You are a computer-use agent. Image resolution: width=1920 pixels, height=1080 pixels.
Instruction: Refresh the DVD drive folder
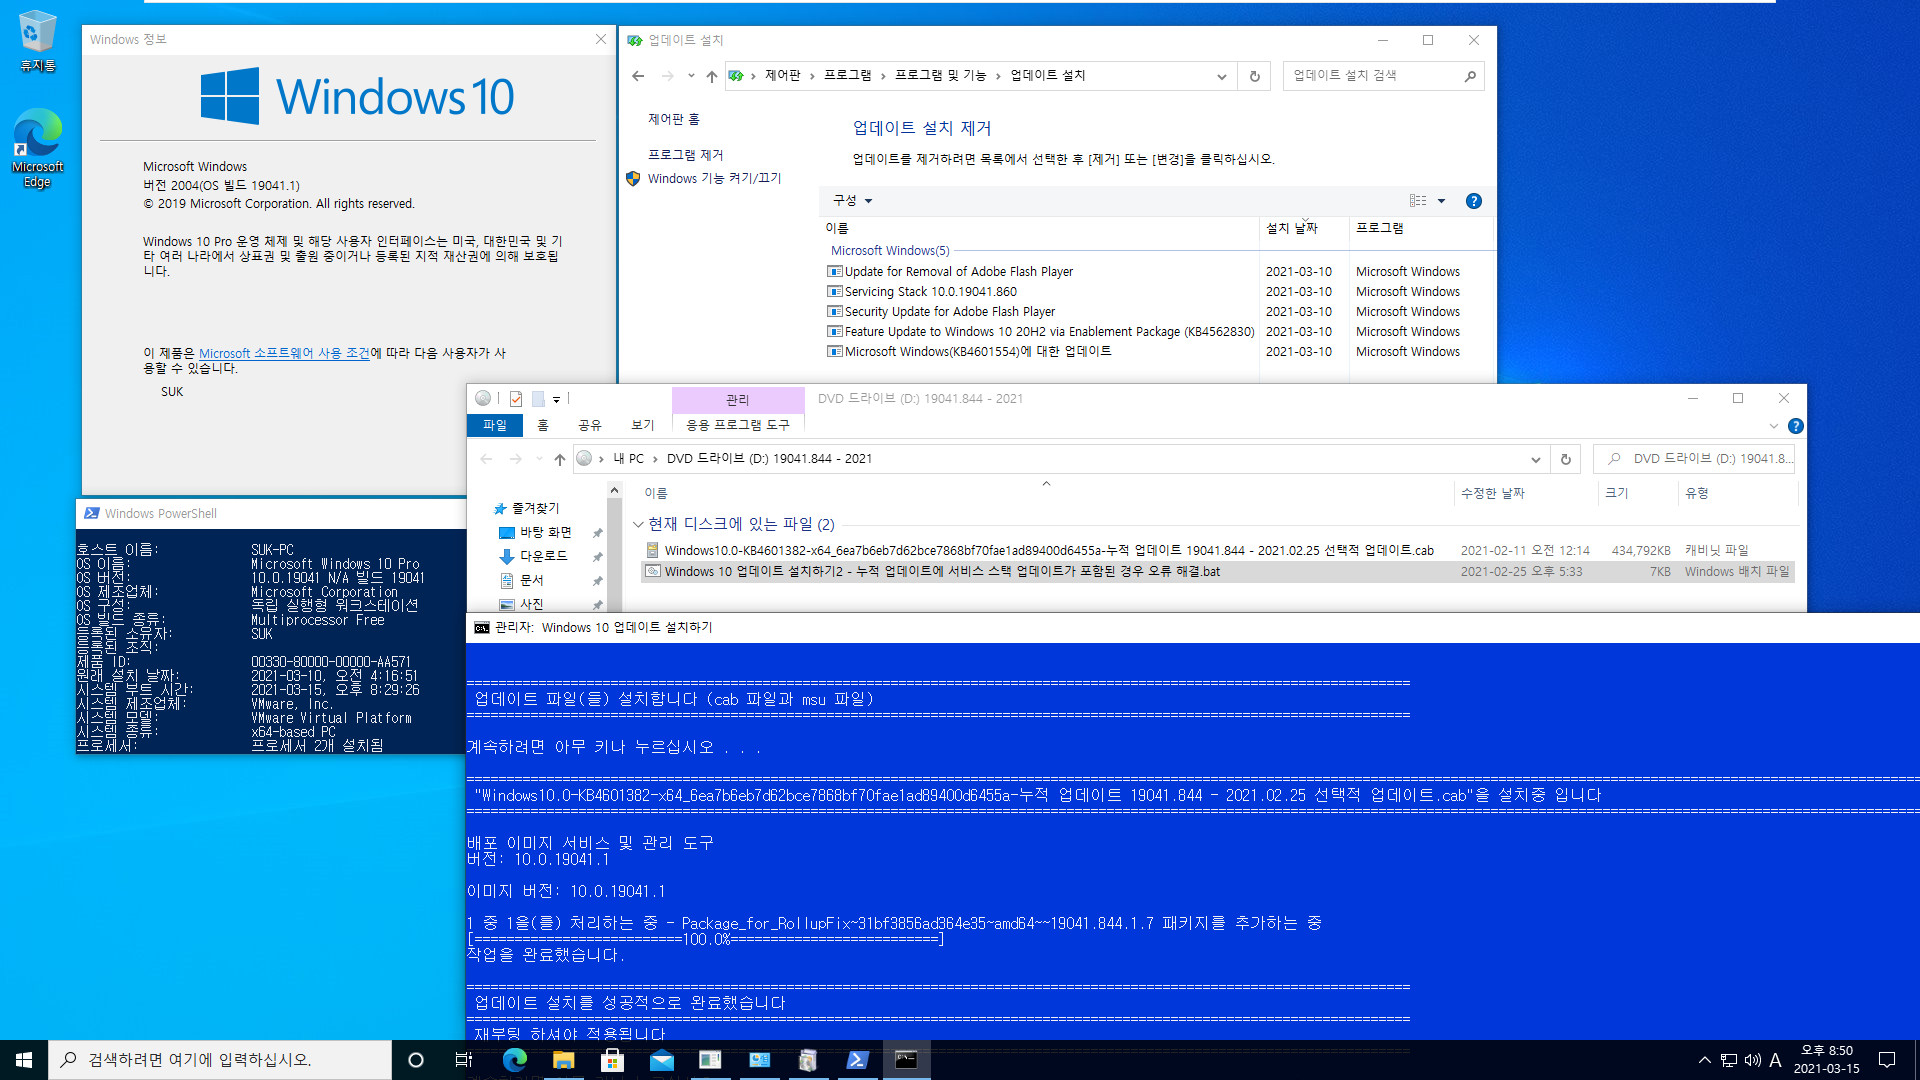click(1566, 459)
